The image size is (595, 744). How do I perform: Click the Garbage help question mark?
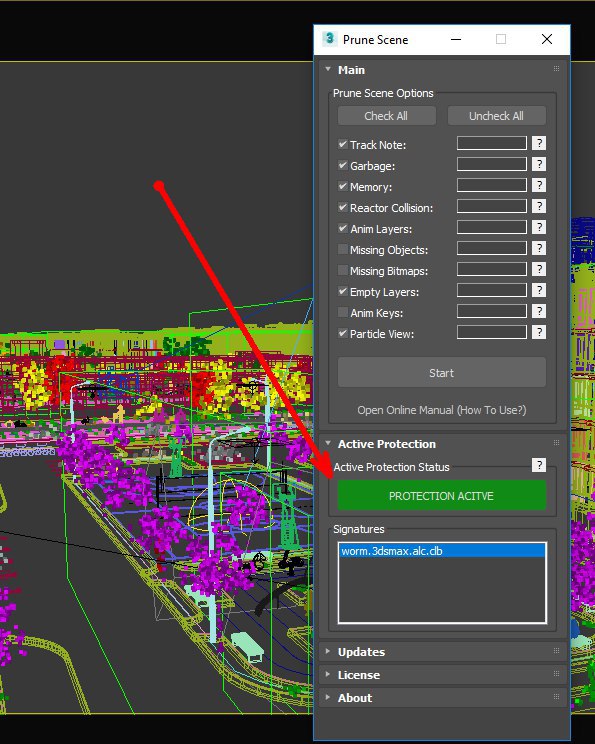point(539,164)
